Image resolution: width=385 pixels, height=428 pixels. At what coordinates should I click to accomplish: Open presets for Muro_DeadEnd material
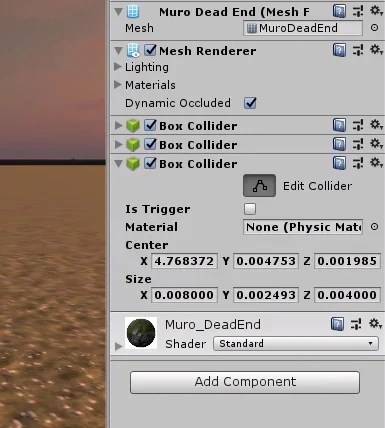(x=356, y=324)
